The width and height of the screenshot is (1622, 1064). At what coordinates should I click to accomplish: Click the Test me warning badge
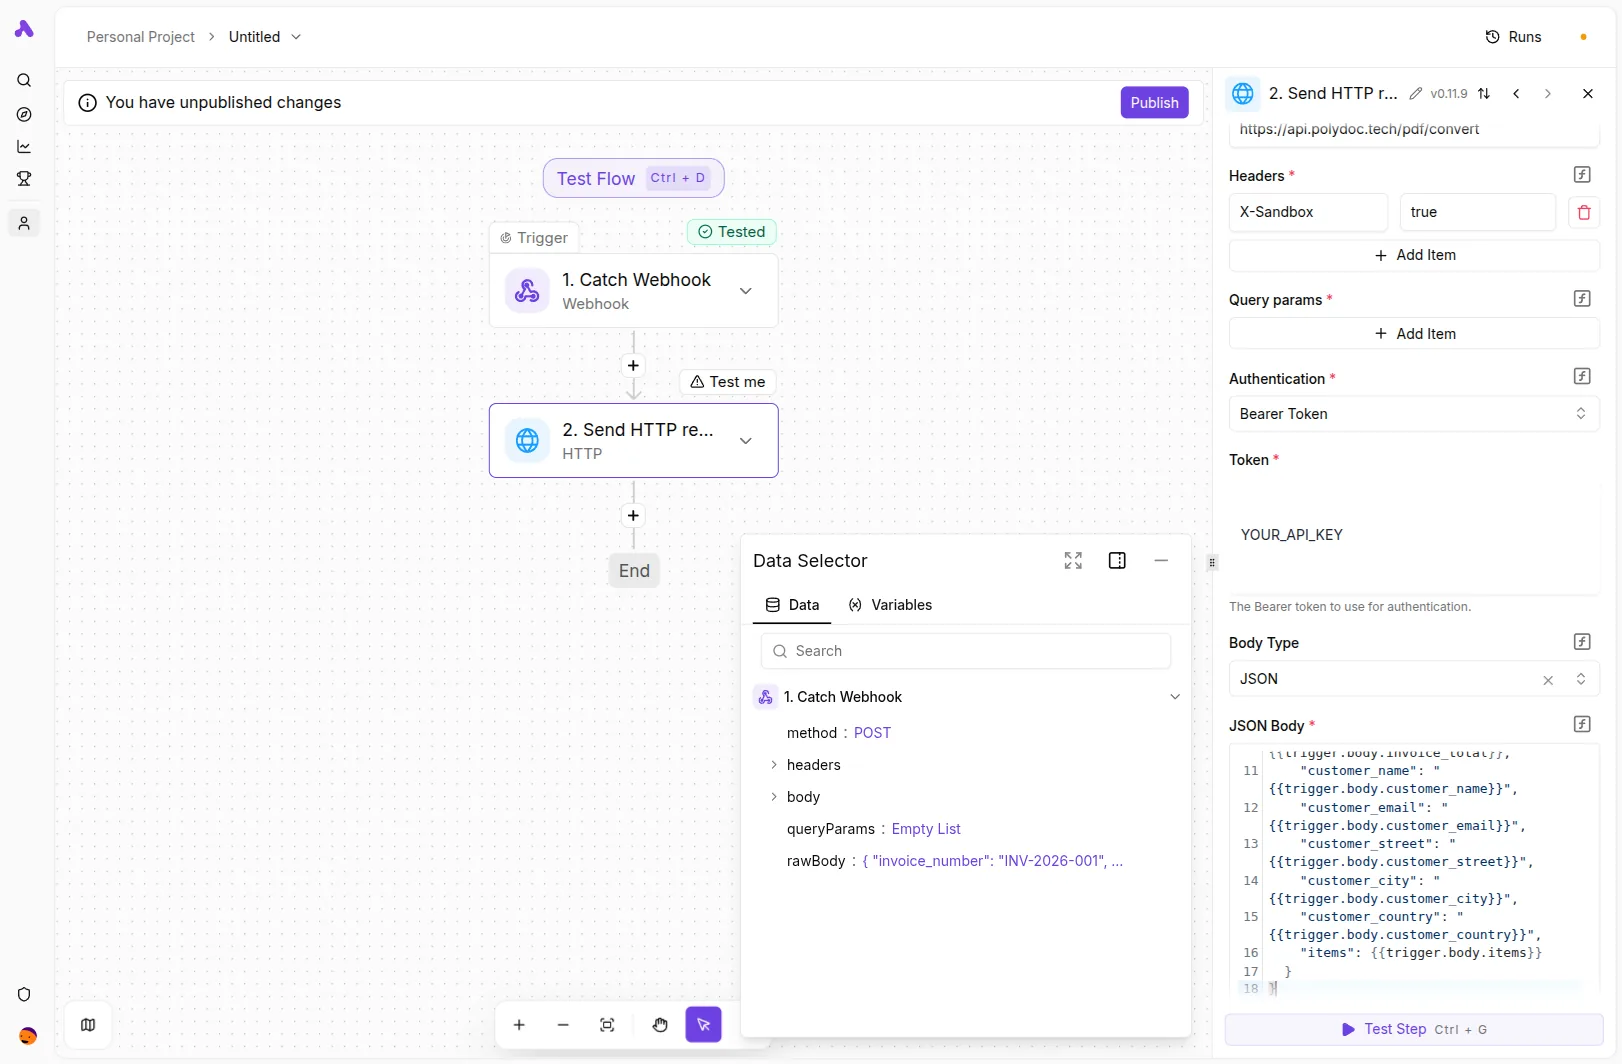pyautogui.click(x=728, y=382)
